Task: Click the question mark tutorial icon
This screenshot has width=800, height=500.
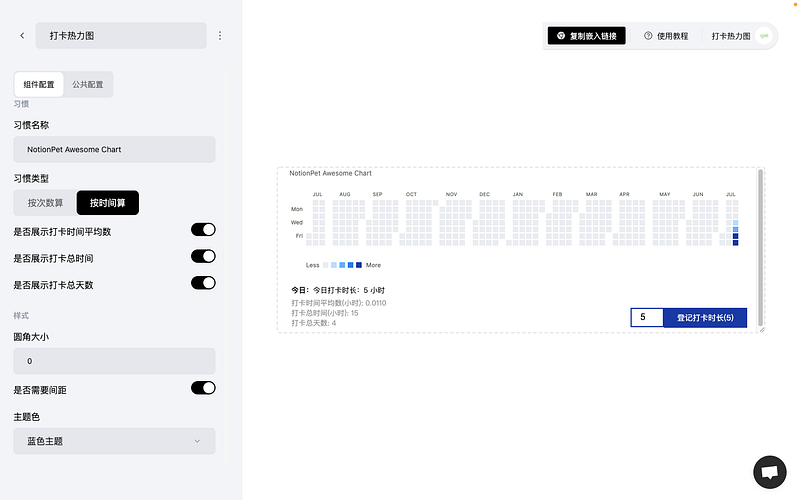Action: pyautogui.click(x=648, y=36)
